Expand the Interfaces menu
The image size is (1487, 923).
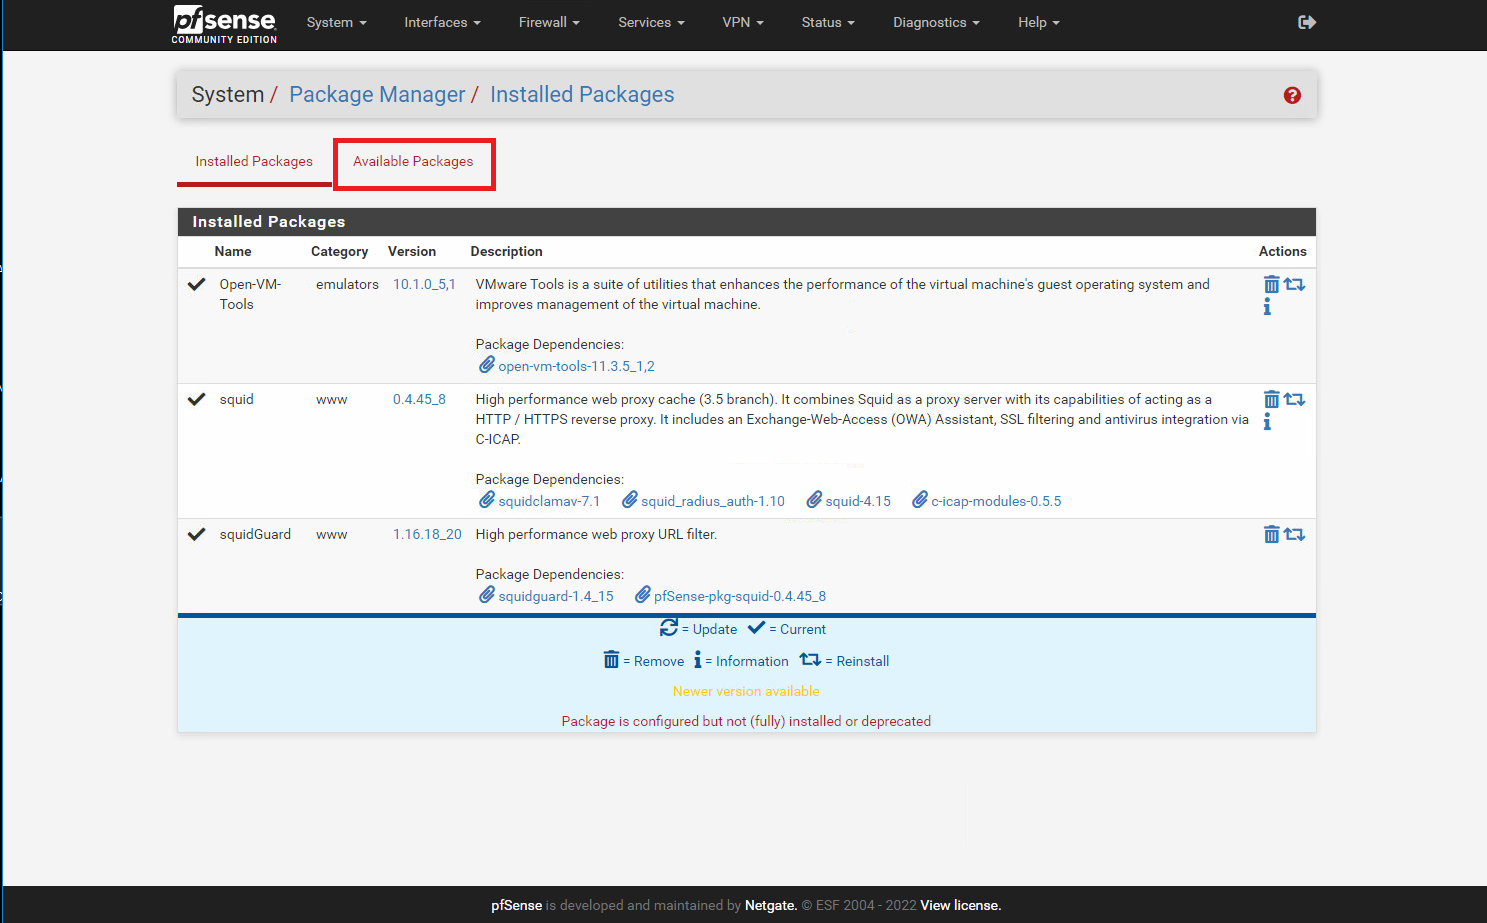tap(442, 23)
